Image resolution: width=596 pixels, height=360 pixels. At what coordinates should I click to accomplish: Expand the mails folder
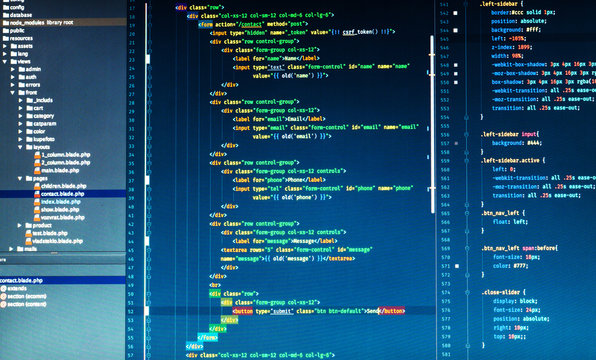tap(11, 249)
